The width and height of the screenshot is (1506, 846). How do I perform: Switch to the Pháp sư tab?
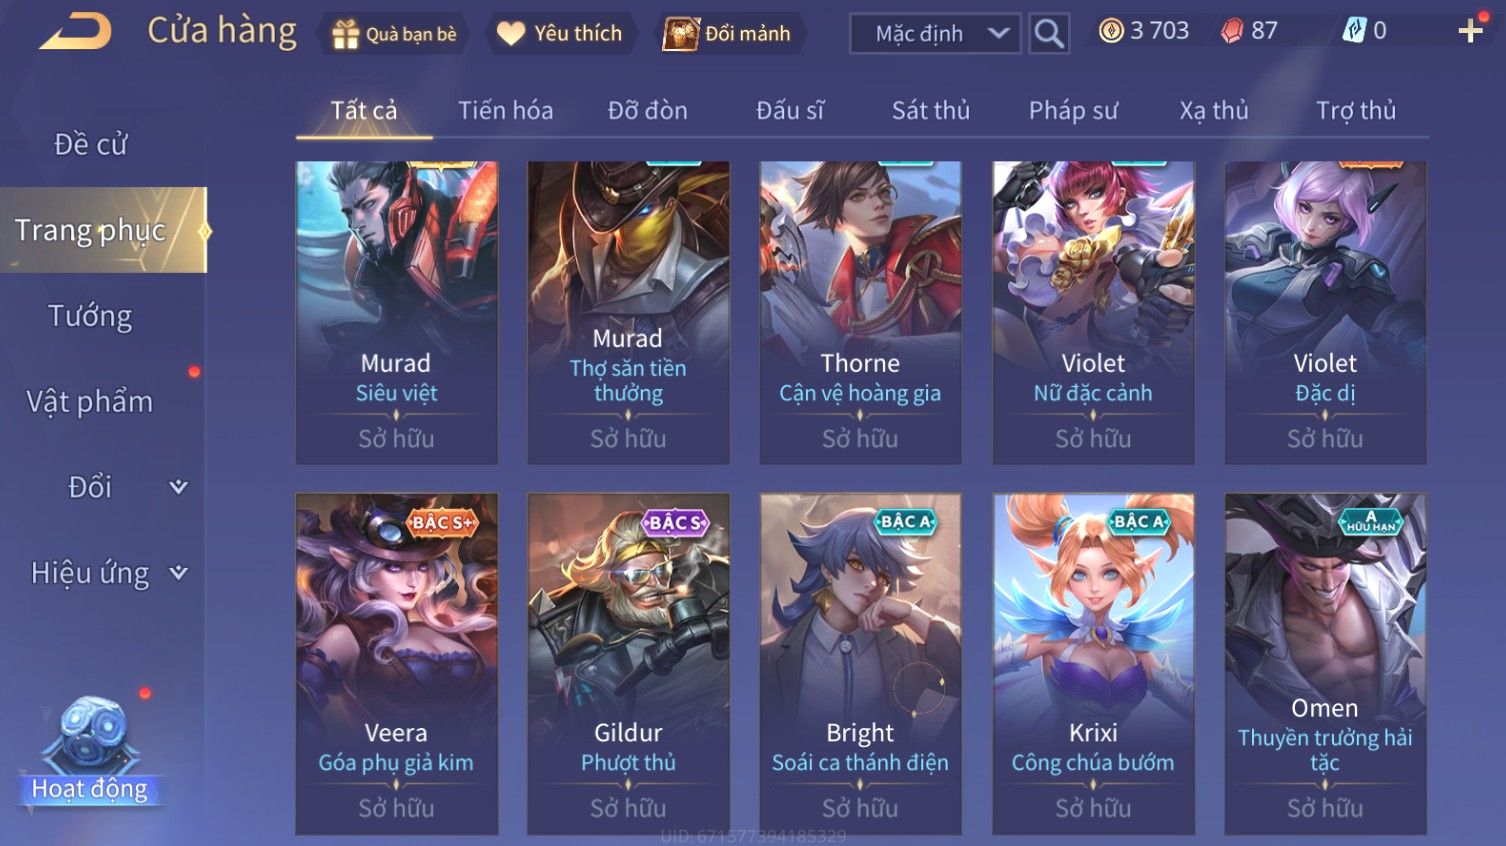pos(1073,110)
